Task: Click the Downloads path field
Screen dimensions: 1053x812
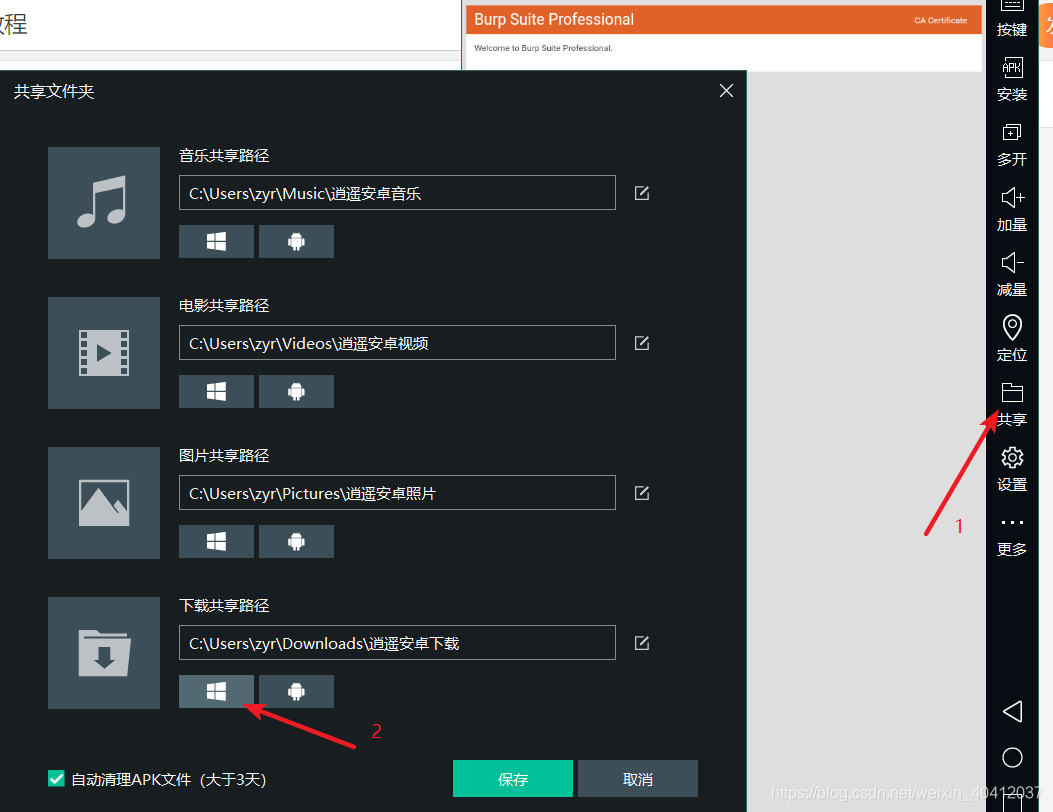Action: 397,643
